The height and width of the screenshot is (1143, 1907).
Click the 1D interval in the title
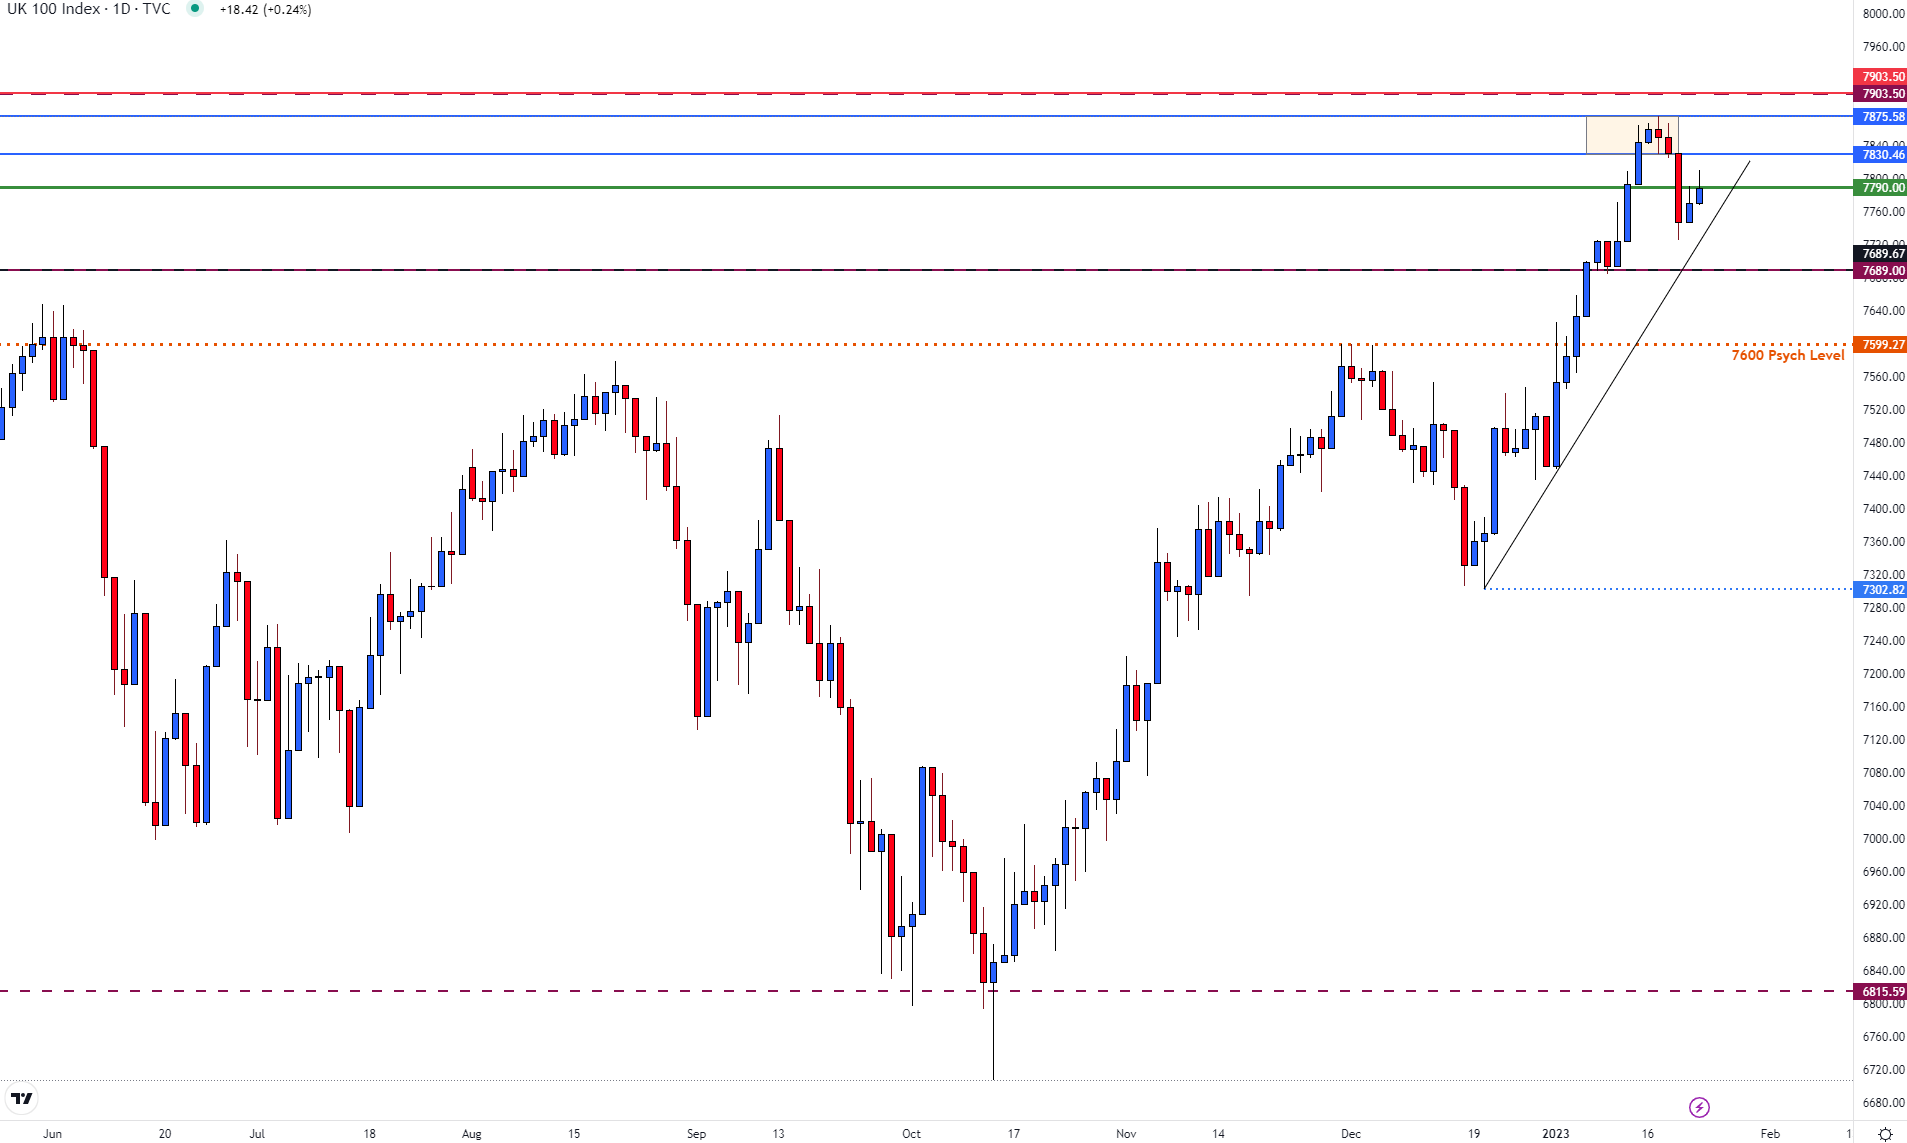click(122, 9)
